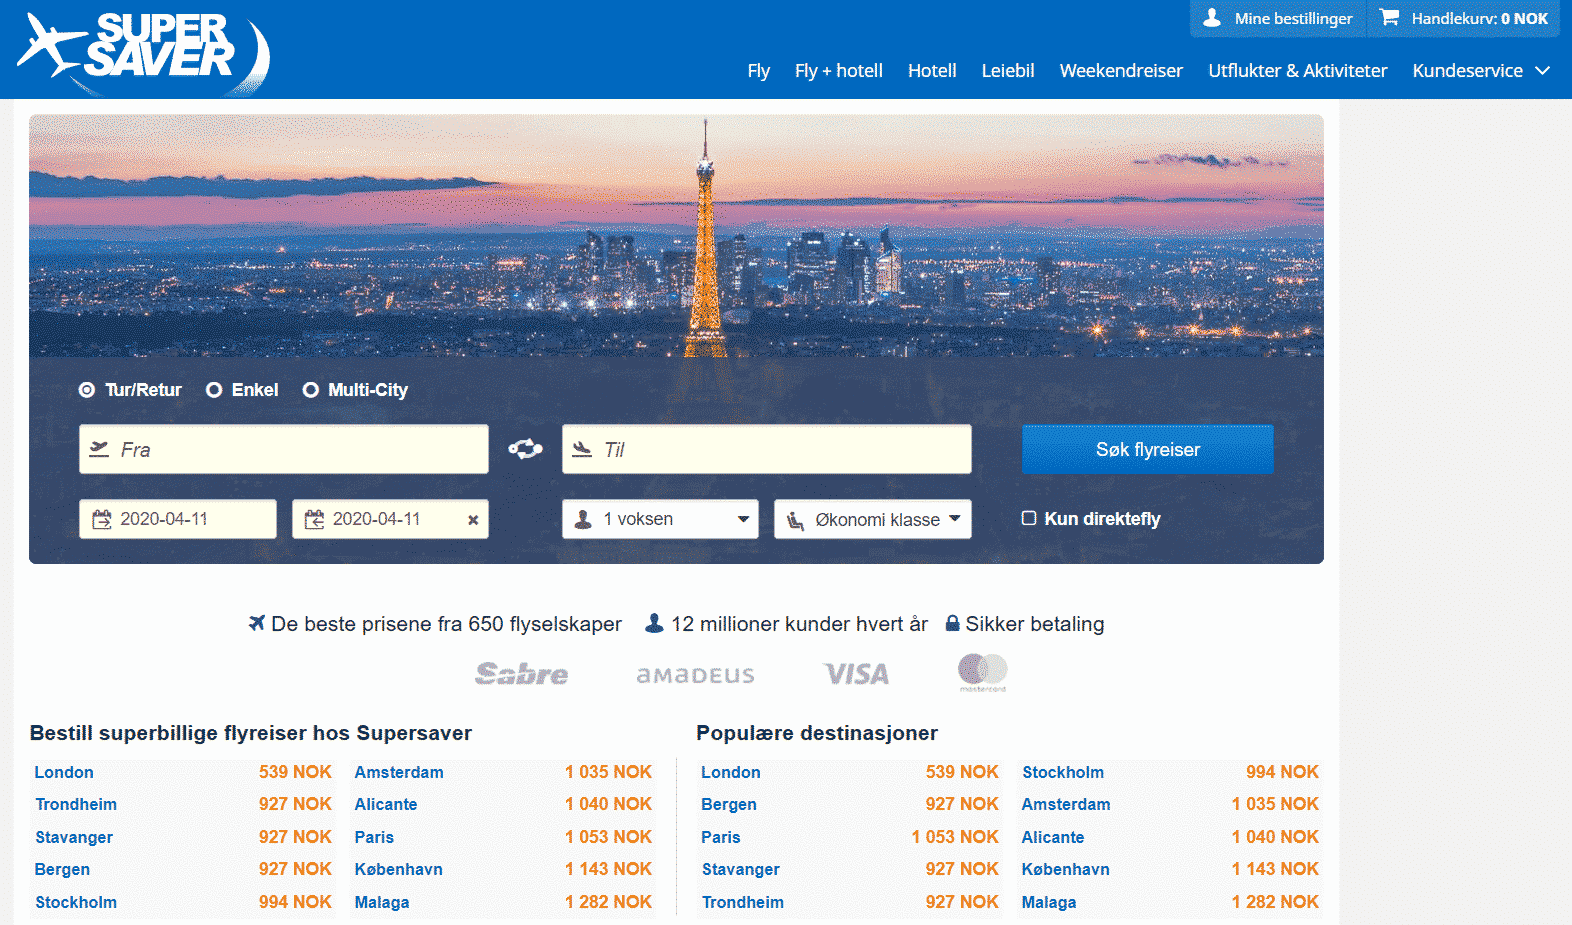Click the departure date calendar icon
1572x925 pixels.
[102, 519]
